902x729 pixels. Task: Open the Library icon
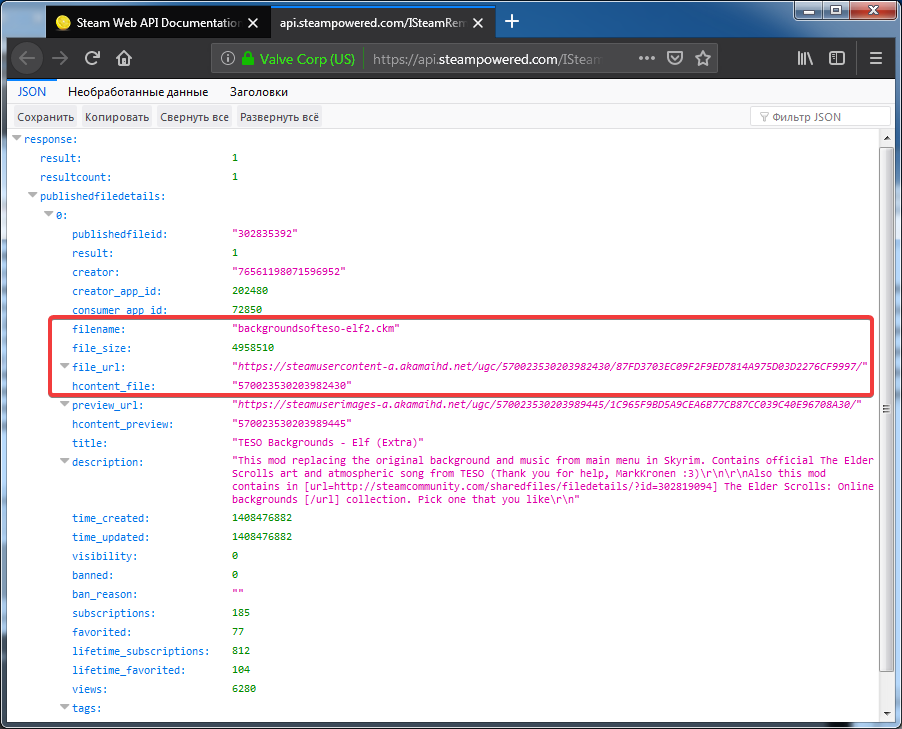pos(805,58)
